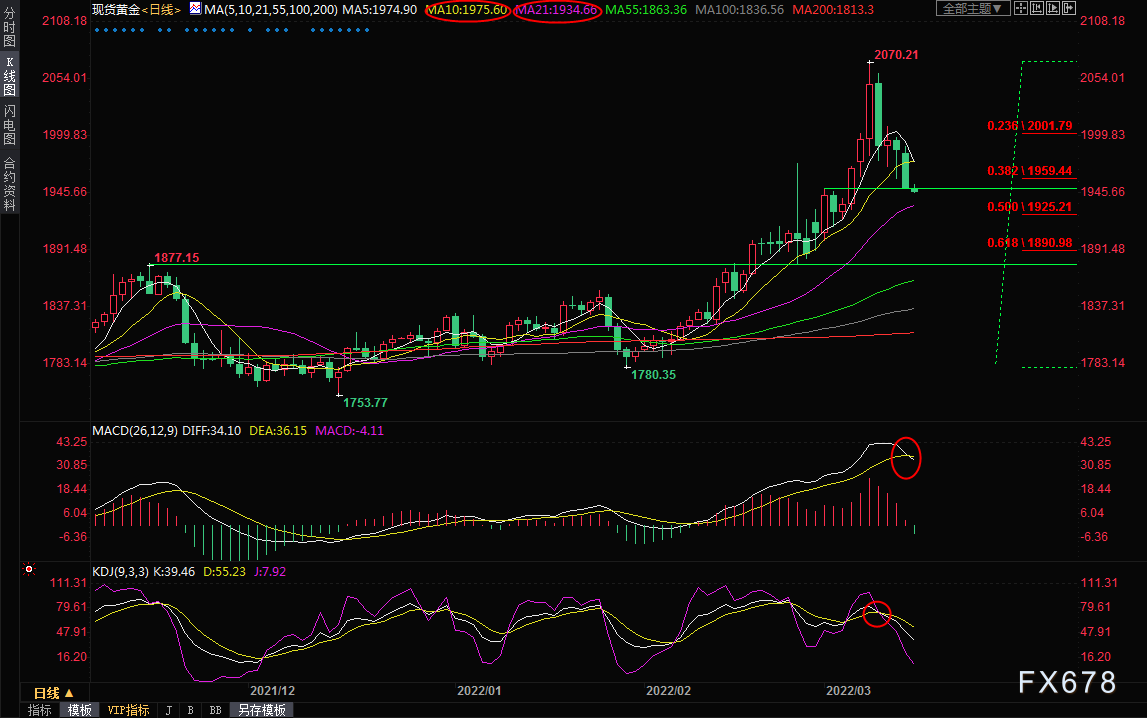This screenshot has height=718, width=1147.
Task: Click the 1780.35 low price label
Action: coord(653,374)
